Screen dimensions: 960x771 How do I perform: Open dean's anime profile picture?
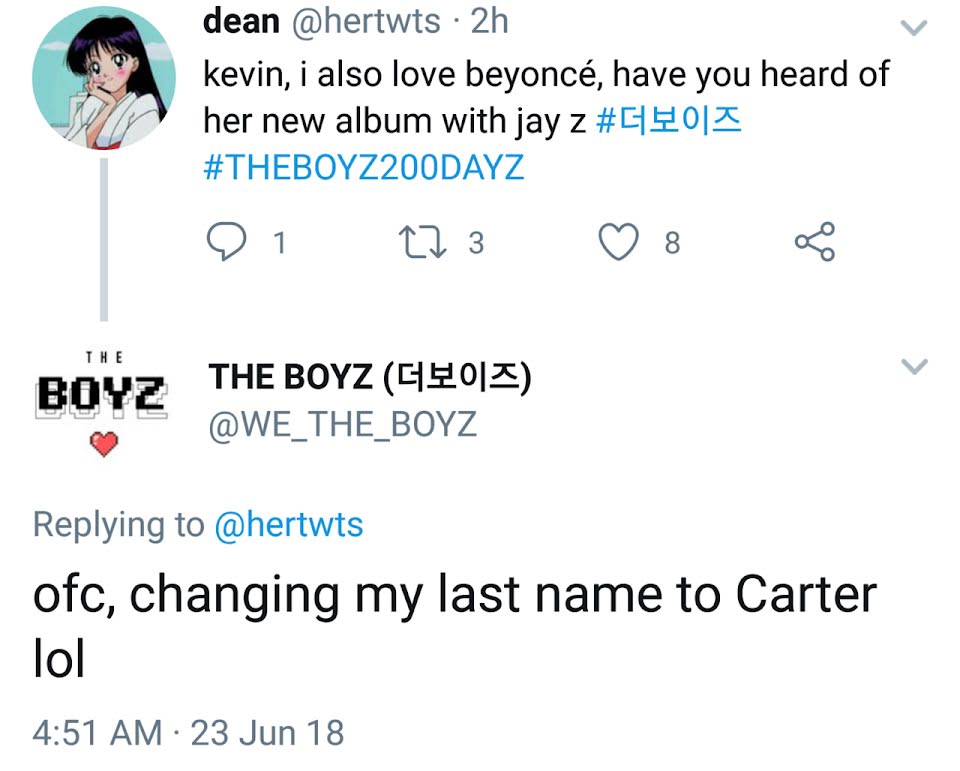click(104, 78)
